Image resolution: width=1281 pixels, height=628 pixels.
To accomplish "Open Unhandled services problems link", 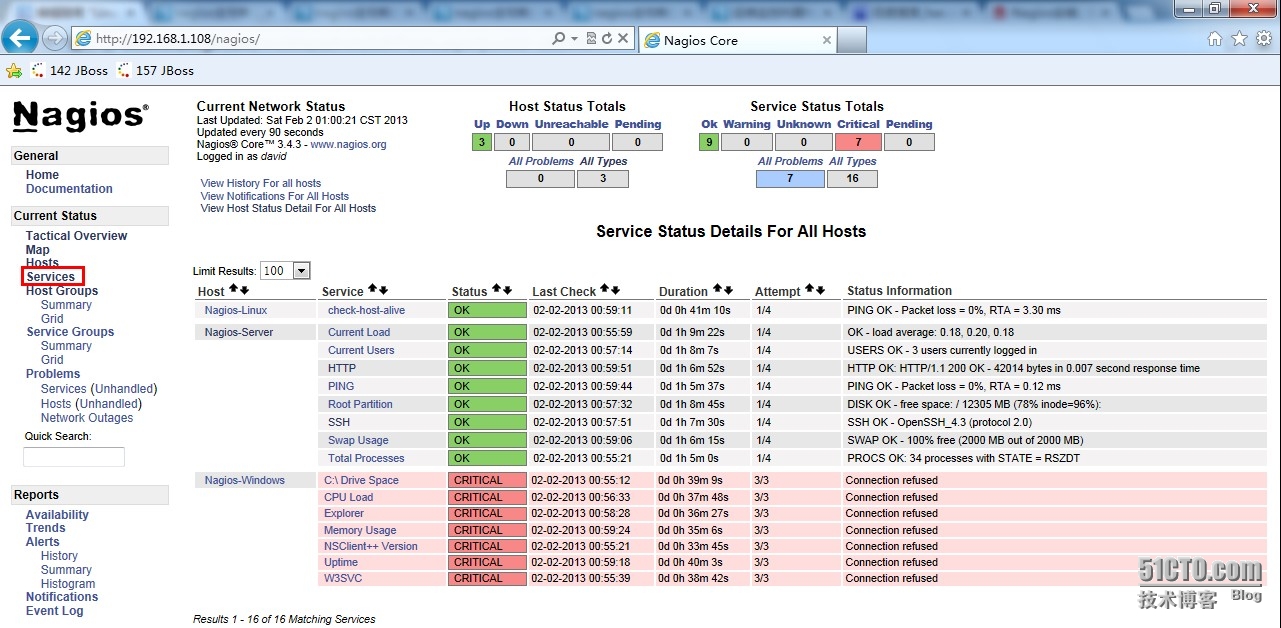I will pyautogui.click(x=125, y=389).
